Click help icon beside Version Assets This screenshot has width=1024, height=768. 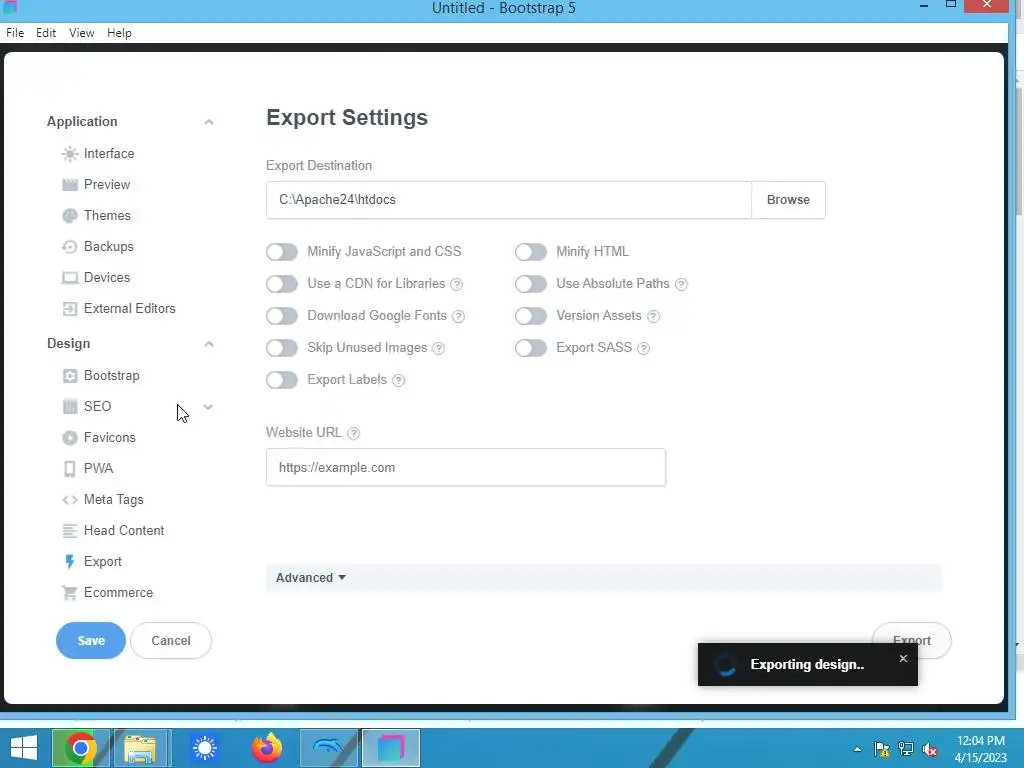(x=653, y=317)
